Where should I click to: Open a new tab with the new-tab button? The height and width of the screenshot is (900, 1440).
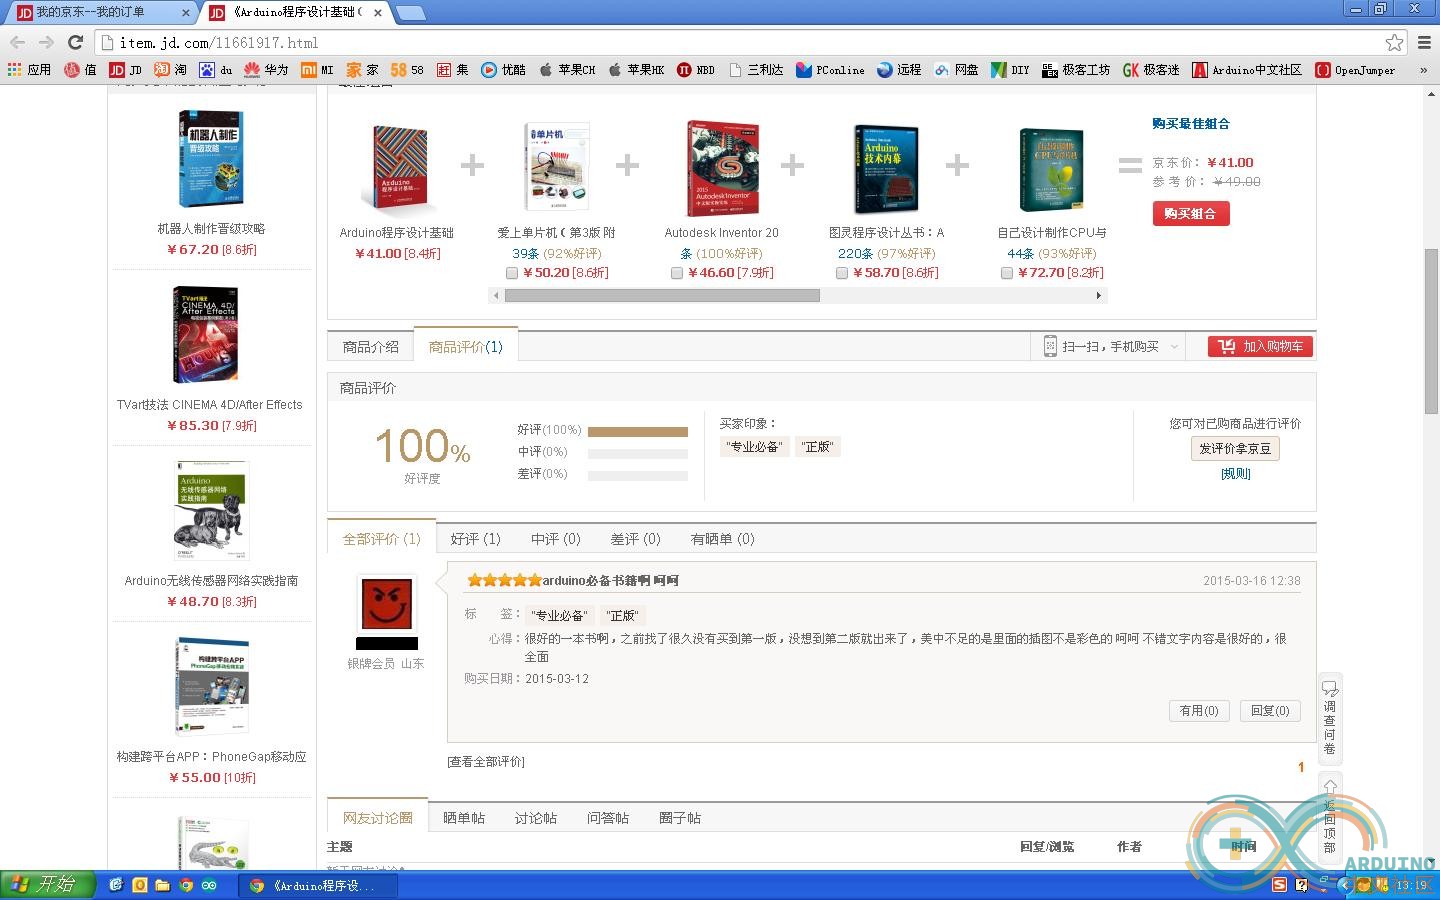click(411, 13)
